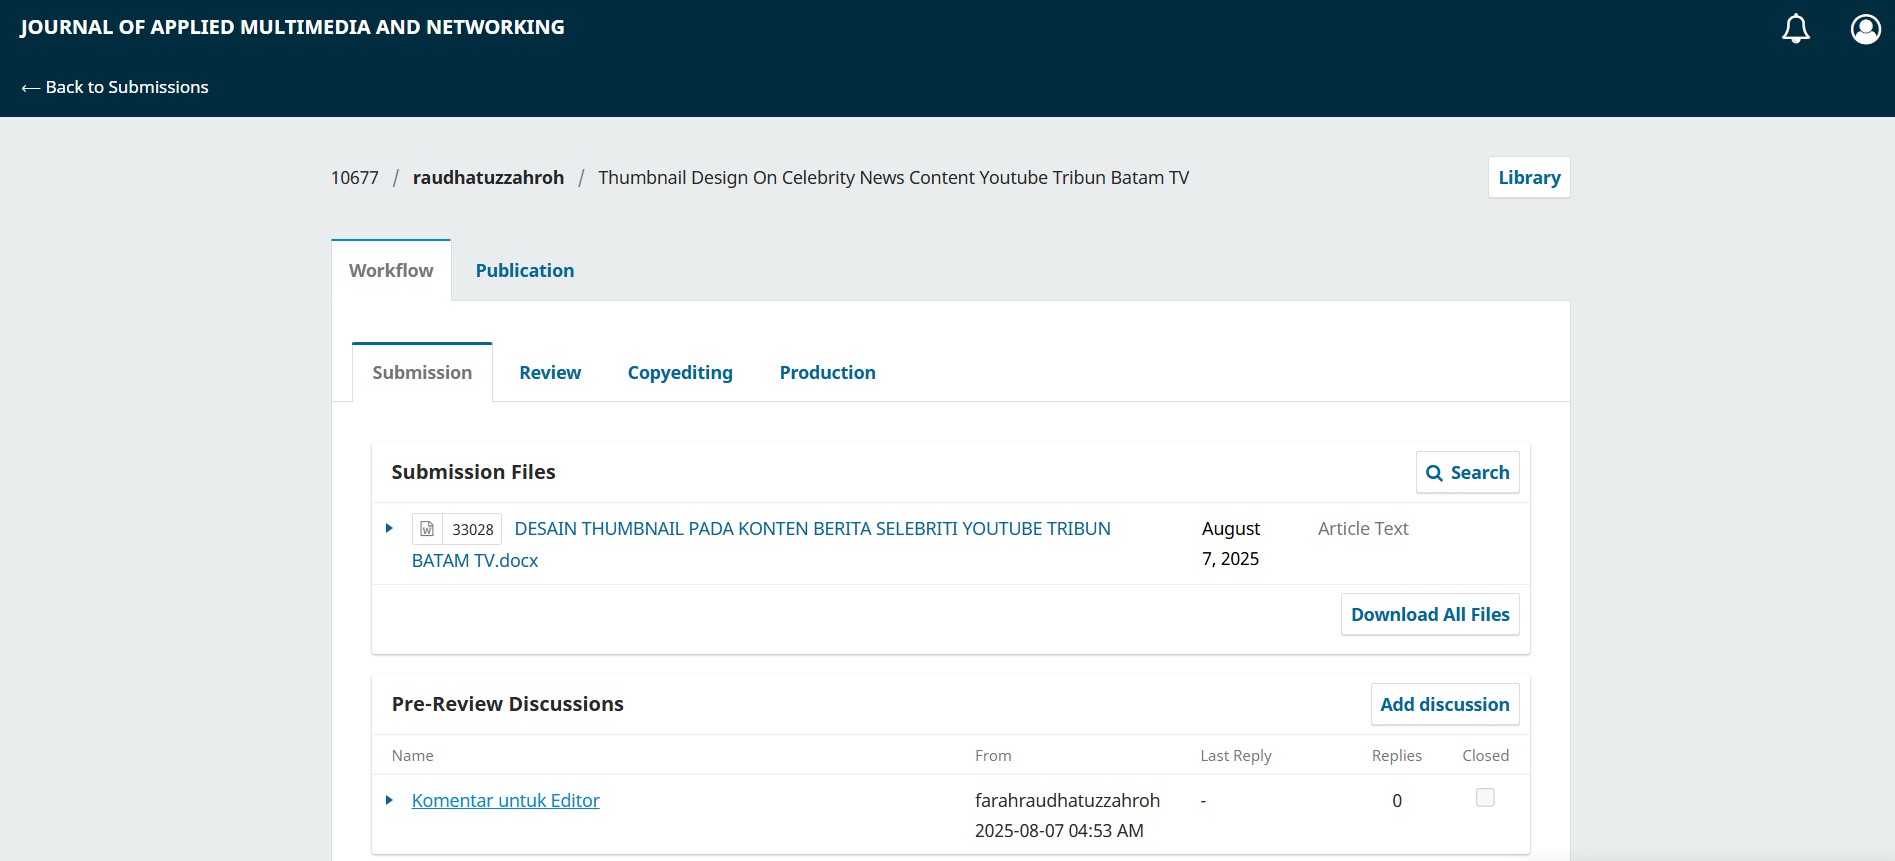Open the notifications bell icon
This screenshot has height=861, width=1895.
pyautogui.click(x=1795, y=29)
